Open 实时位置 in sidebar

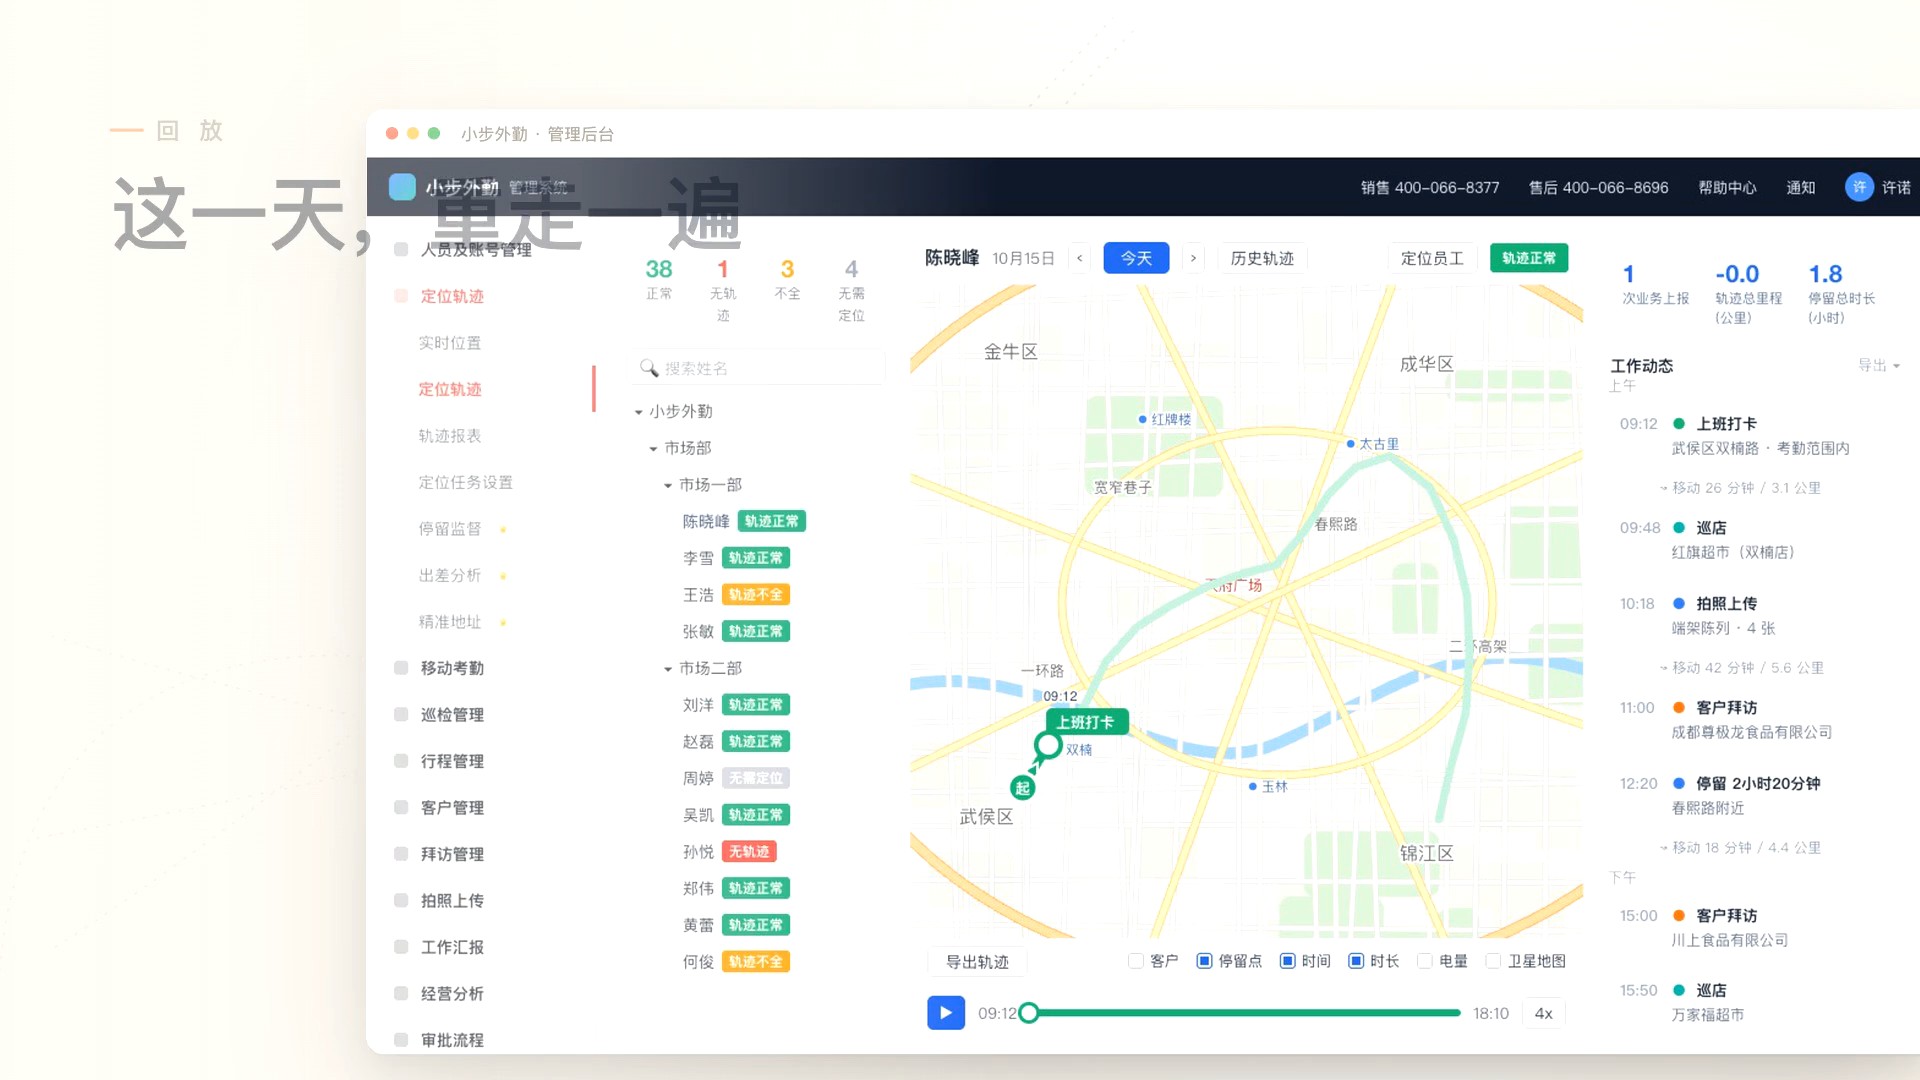(x=450, y=343)
